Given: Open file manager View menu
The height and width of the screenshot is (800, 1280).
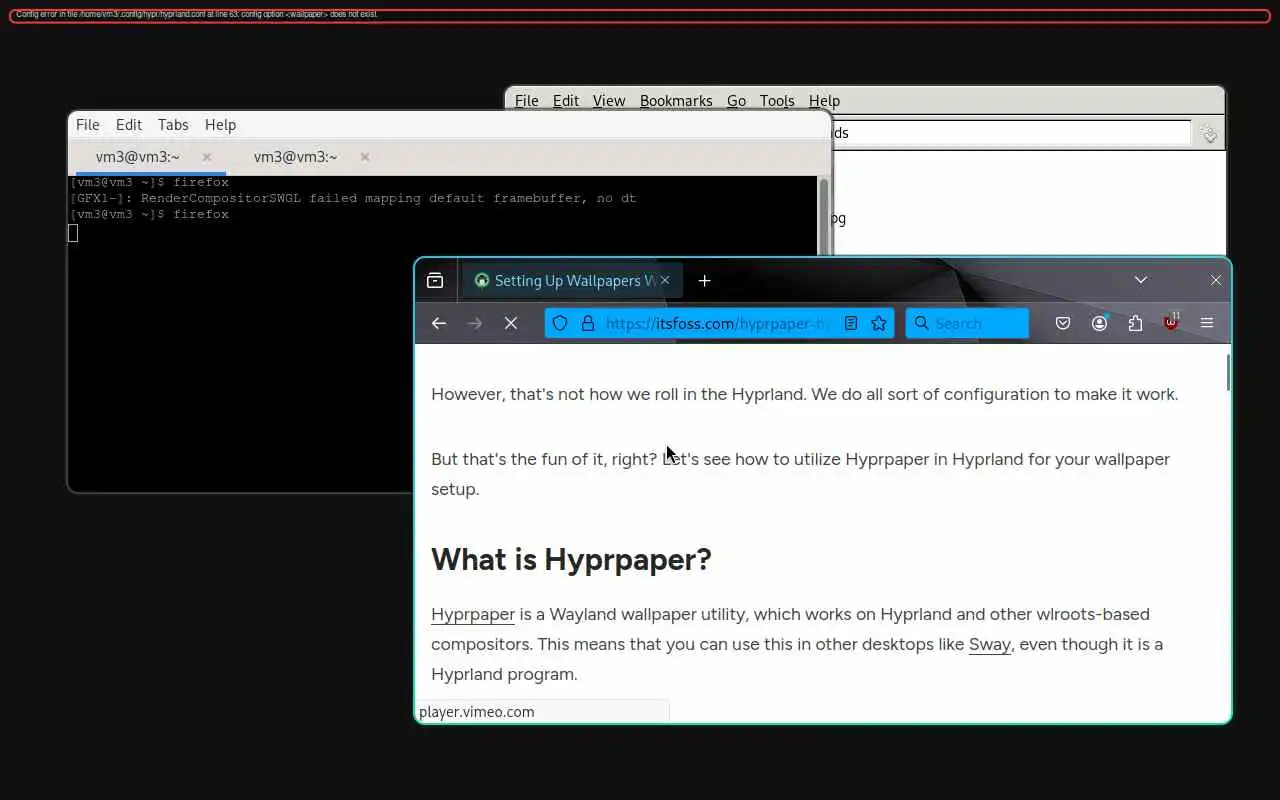Looking at the screenshot, I should 609,101.
